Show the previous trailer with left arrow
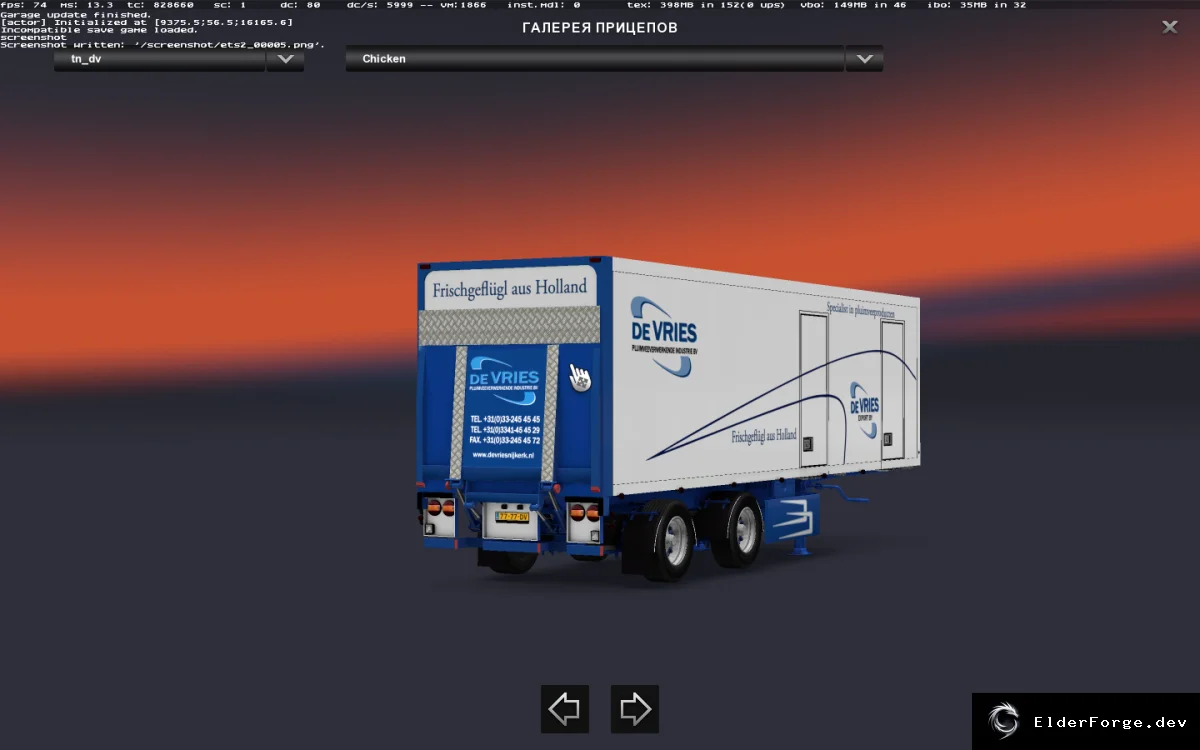The width and height of the screenshot is (1200, 750). [x=565, y=709]
